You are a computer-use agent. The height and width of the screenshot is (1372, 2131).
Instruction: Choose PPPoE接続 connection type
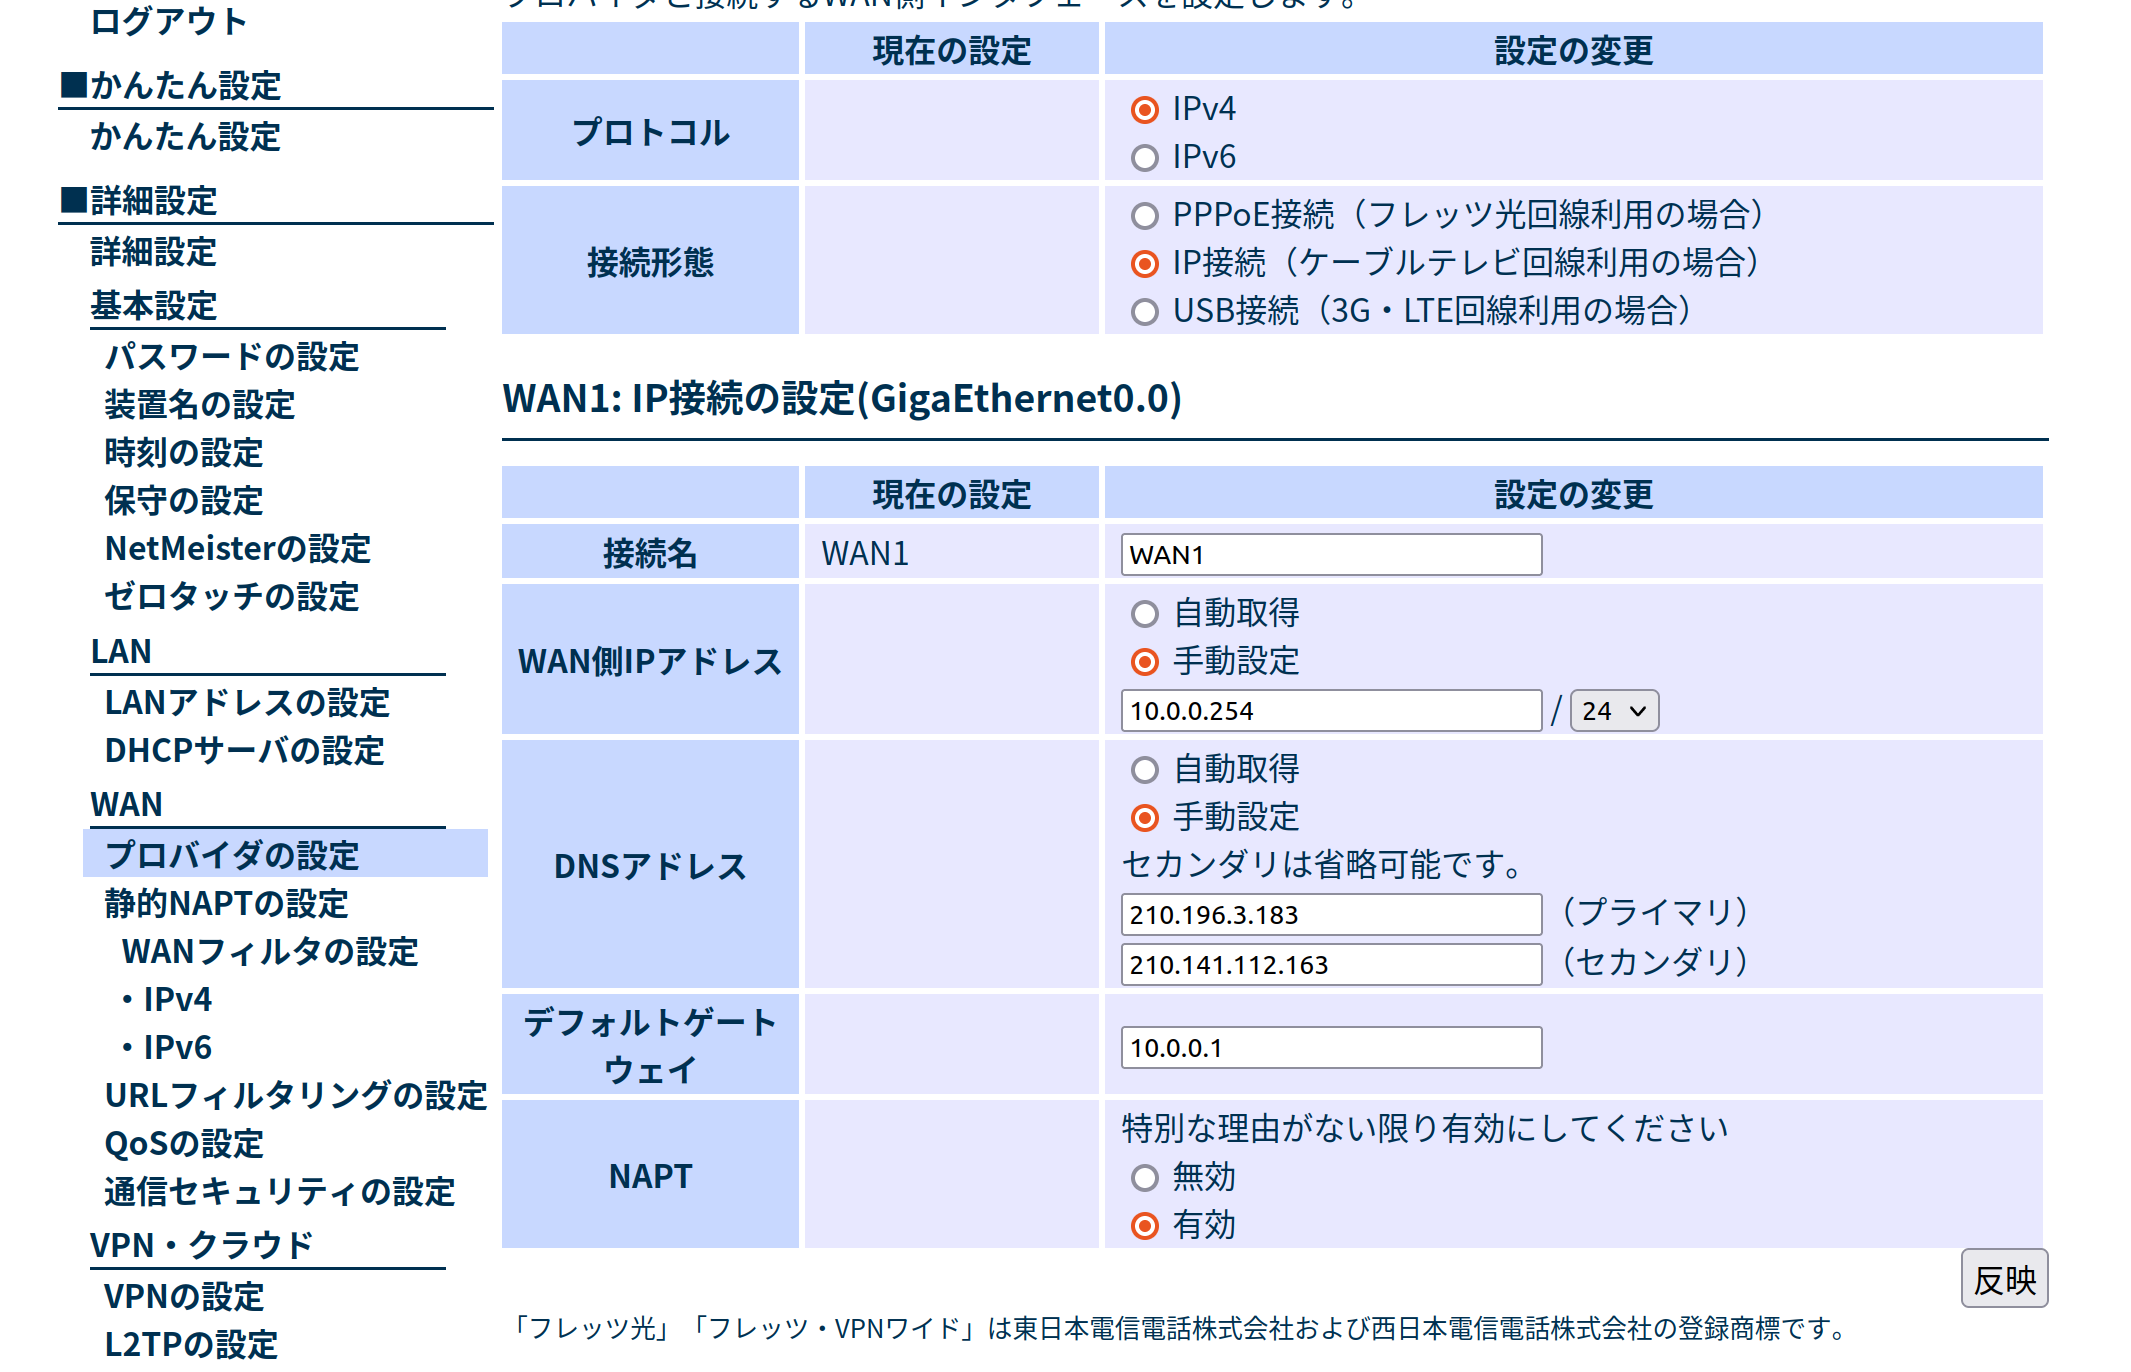pos(1144,215)
